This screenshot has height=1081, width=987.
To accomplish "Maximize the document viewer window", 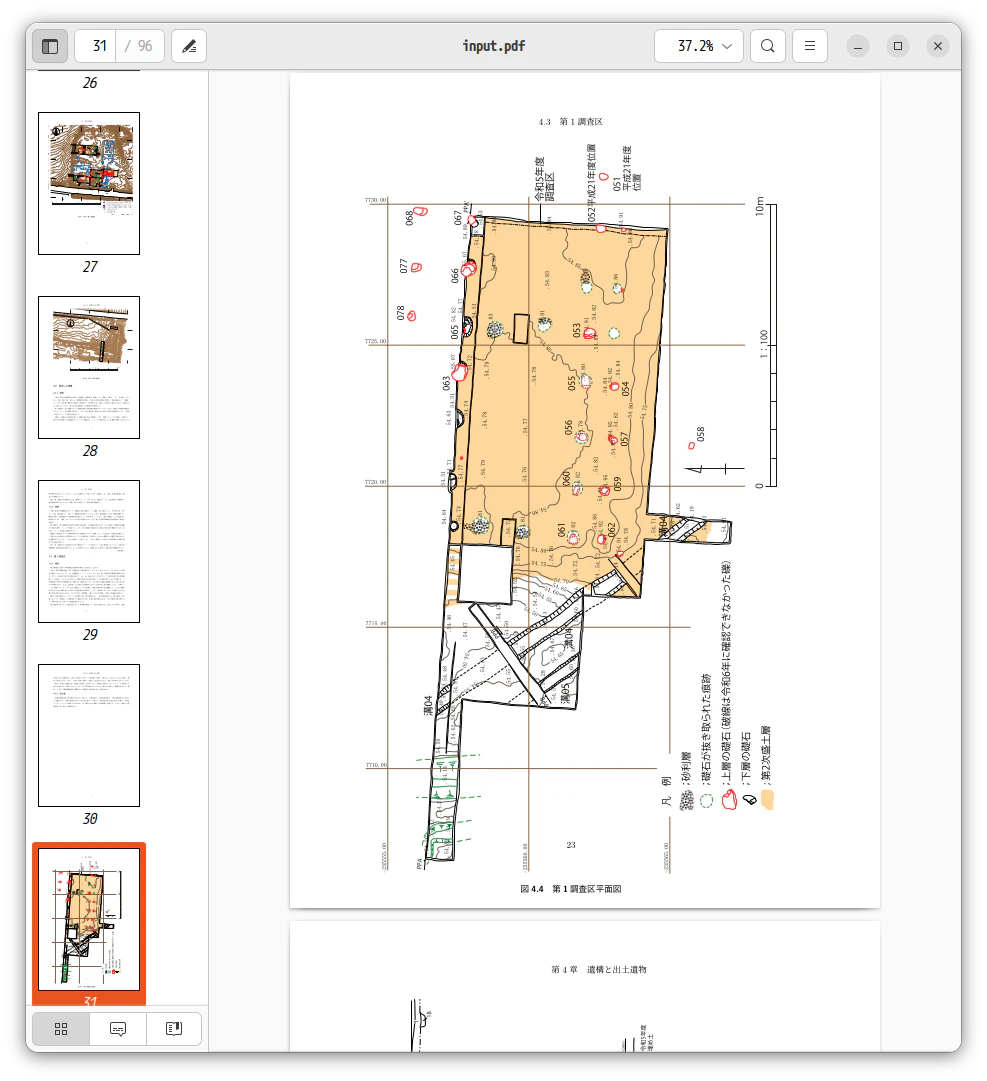I will (x=898, y=46).
